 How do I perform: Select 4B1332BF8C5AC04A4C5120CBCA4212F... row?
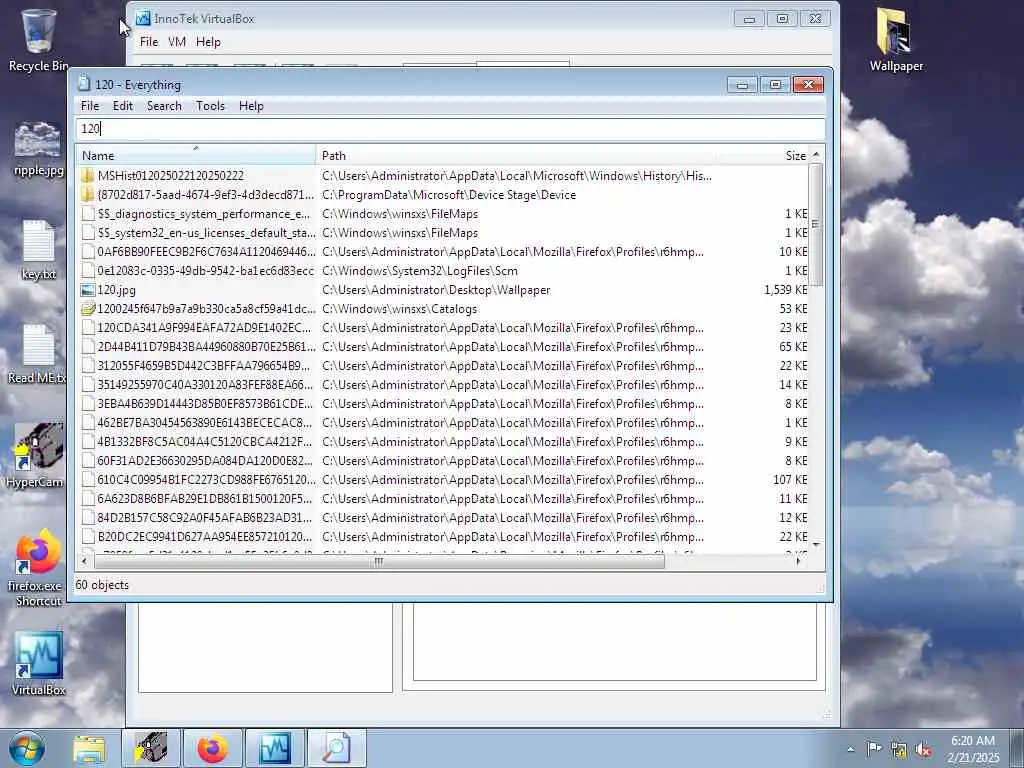point(443,441)
